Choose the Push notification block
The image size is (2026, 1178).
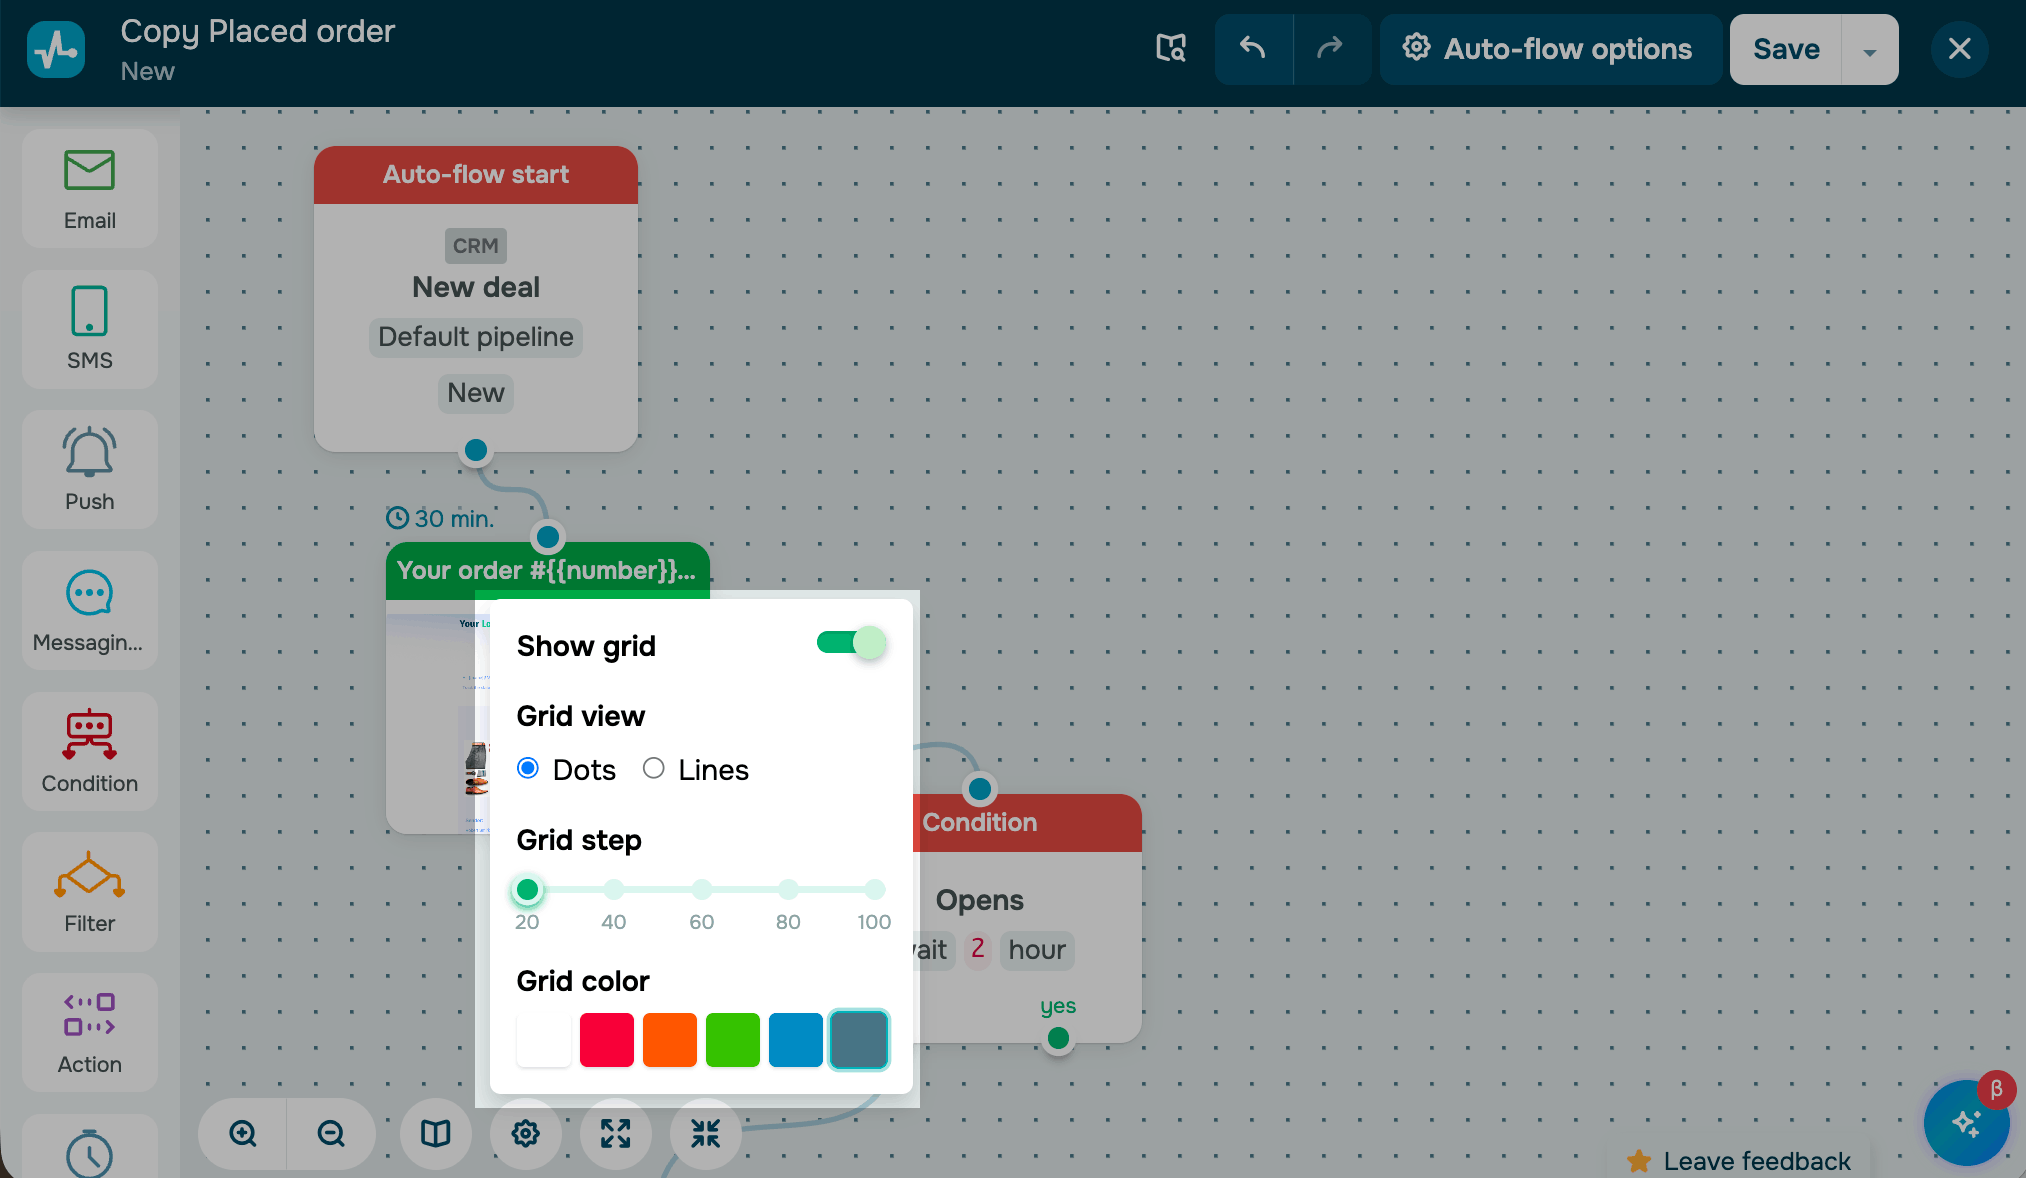89,469
